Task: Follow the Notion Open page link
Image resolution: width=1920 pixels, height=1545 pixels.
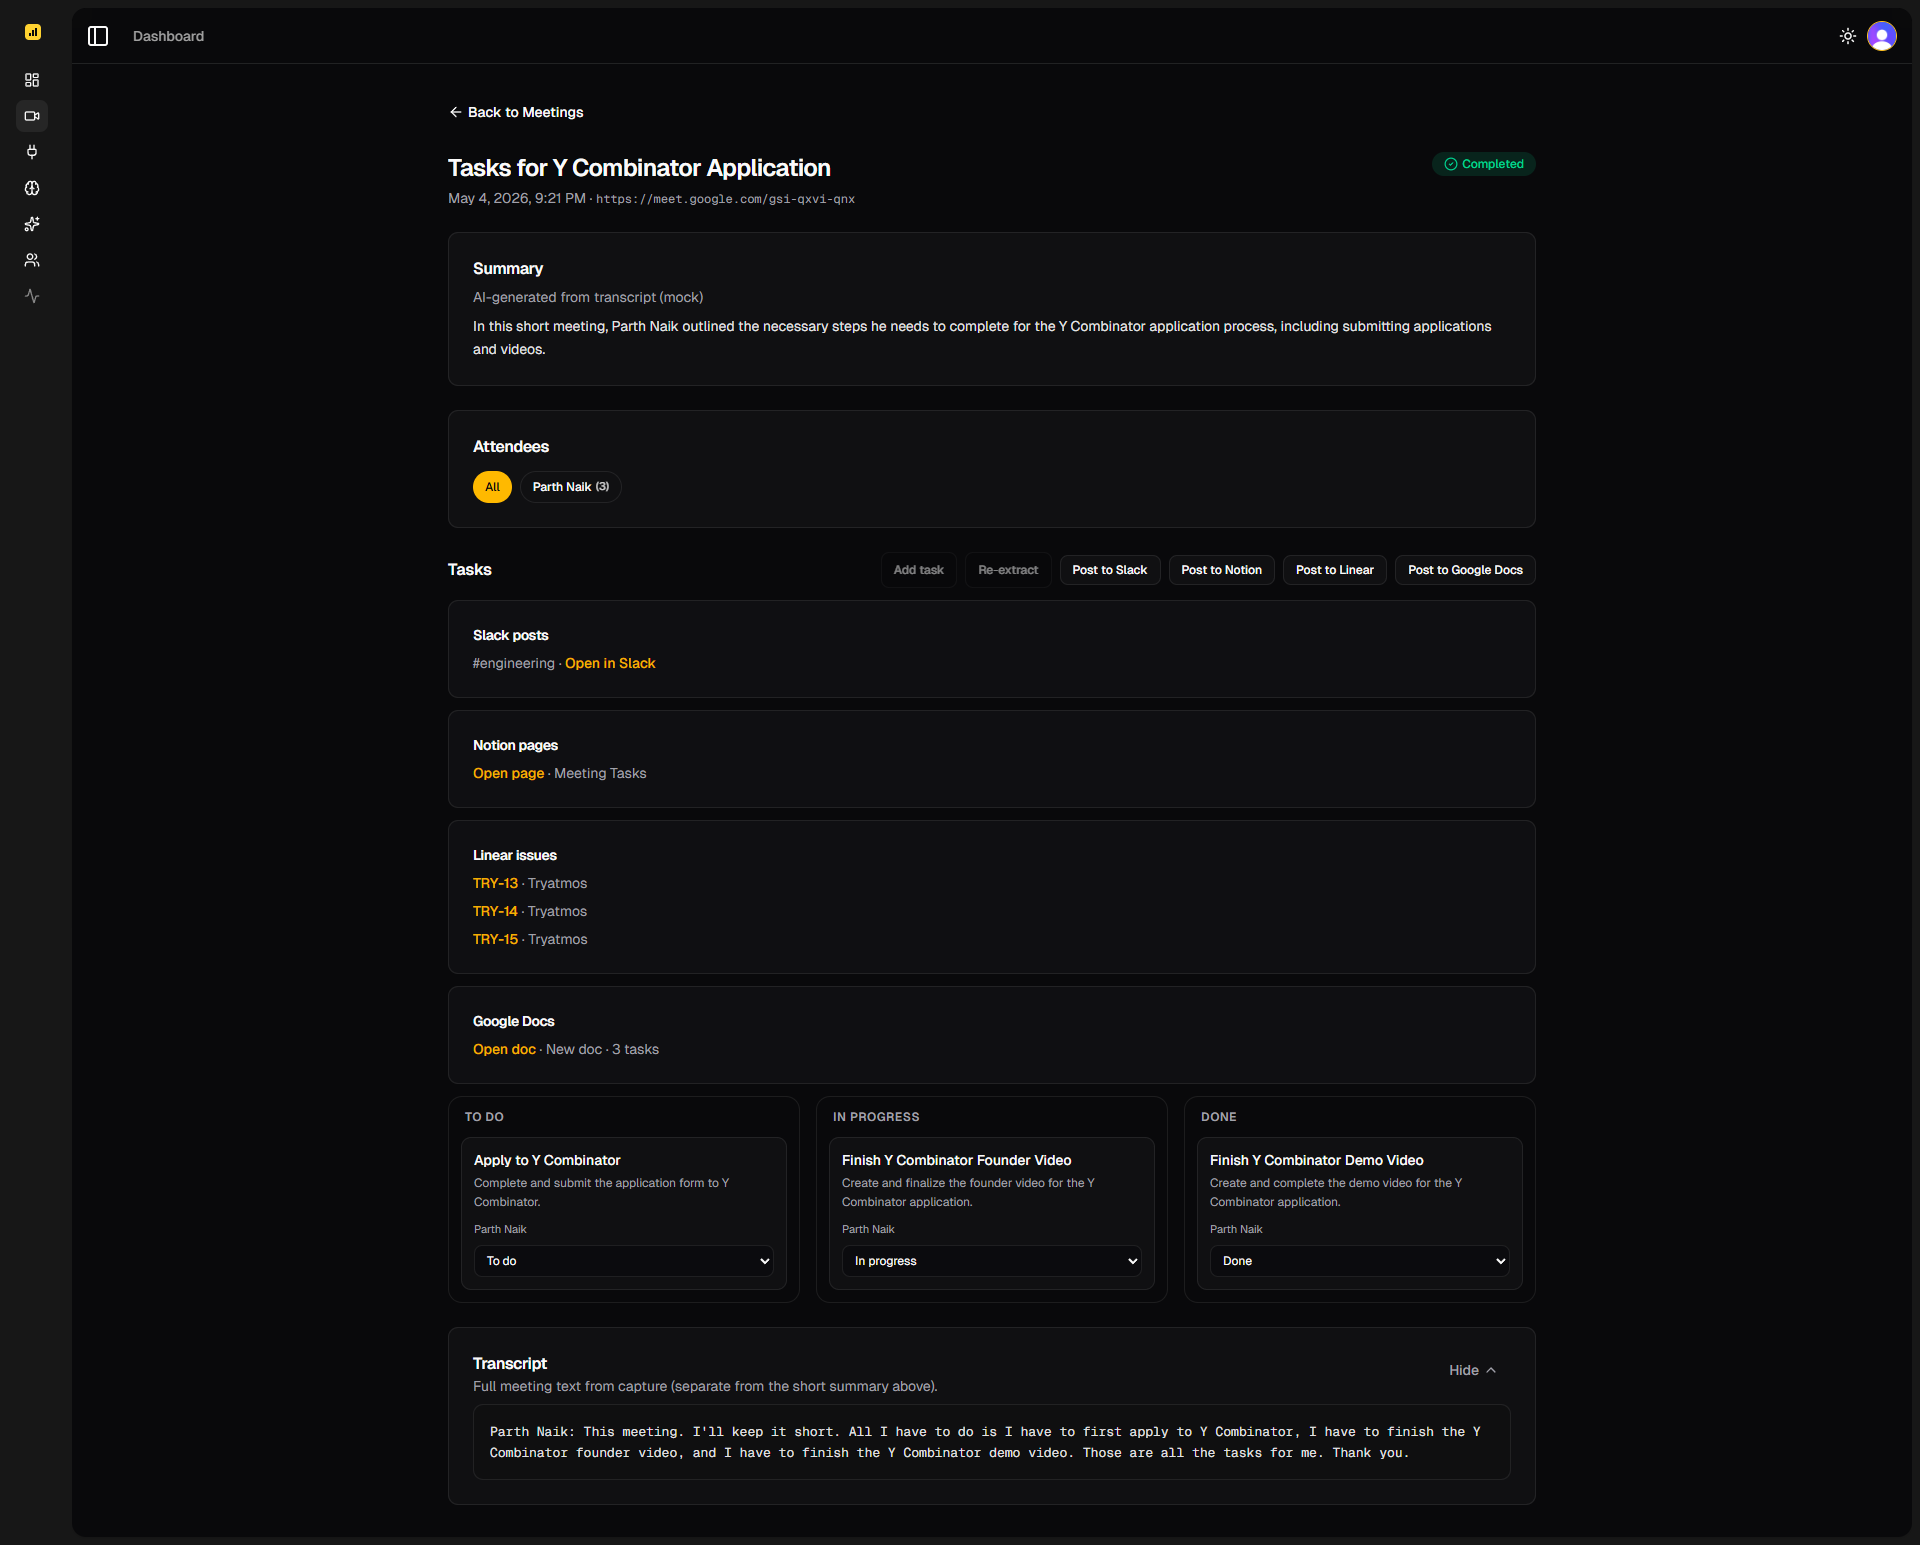Action: [508, 773]
